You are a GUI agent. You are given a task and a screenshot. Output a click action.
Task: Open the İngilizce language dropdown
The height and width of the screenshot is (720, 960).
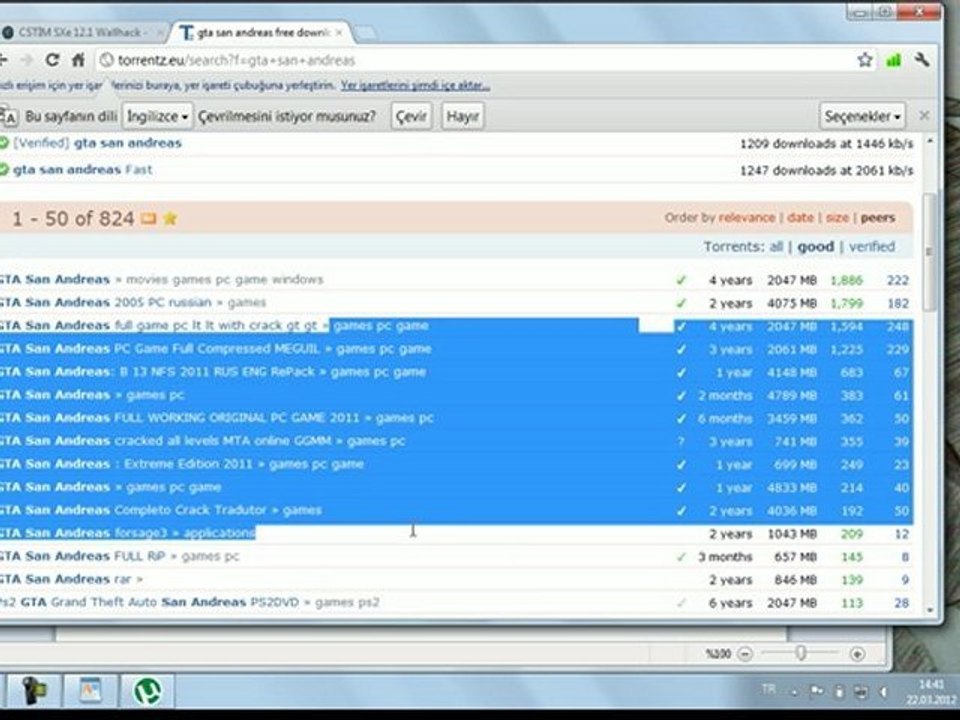tap(157, 116)
